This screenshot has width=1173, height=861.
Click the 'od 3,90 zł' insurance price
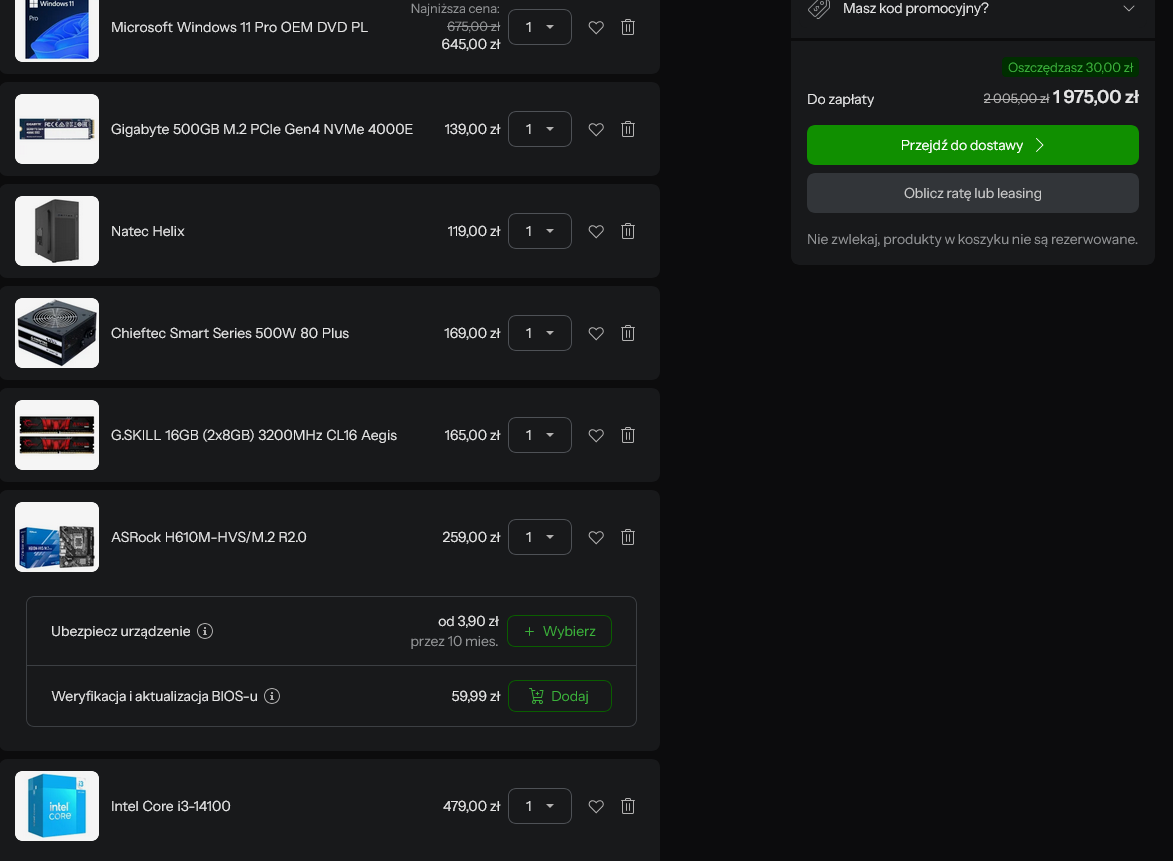468,622
